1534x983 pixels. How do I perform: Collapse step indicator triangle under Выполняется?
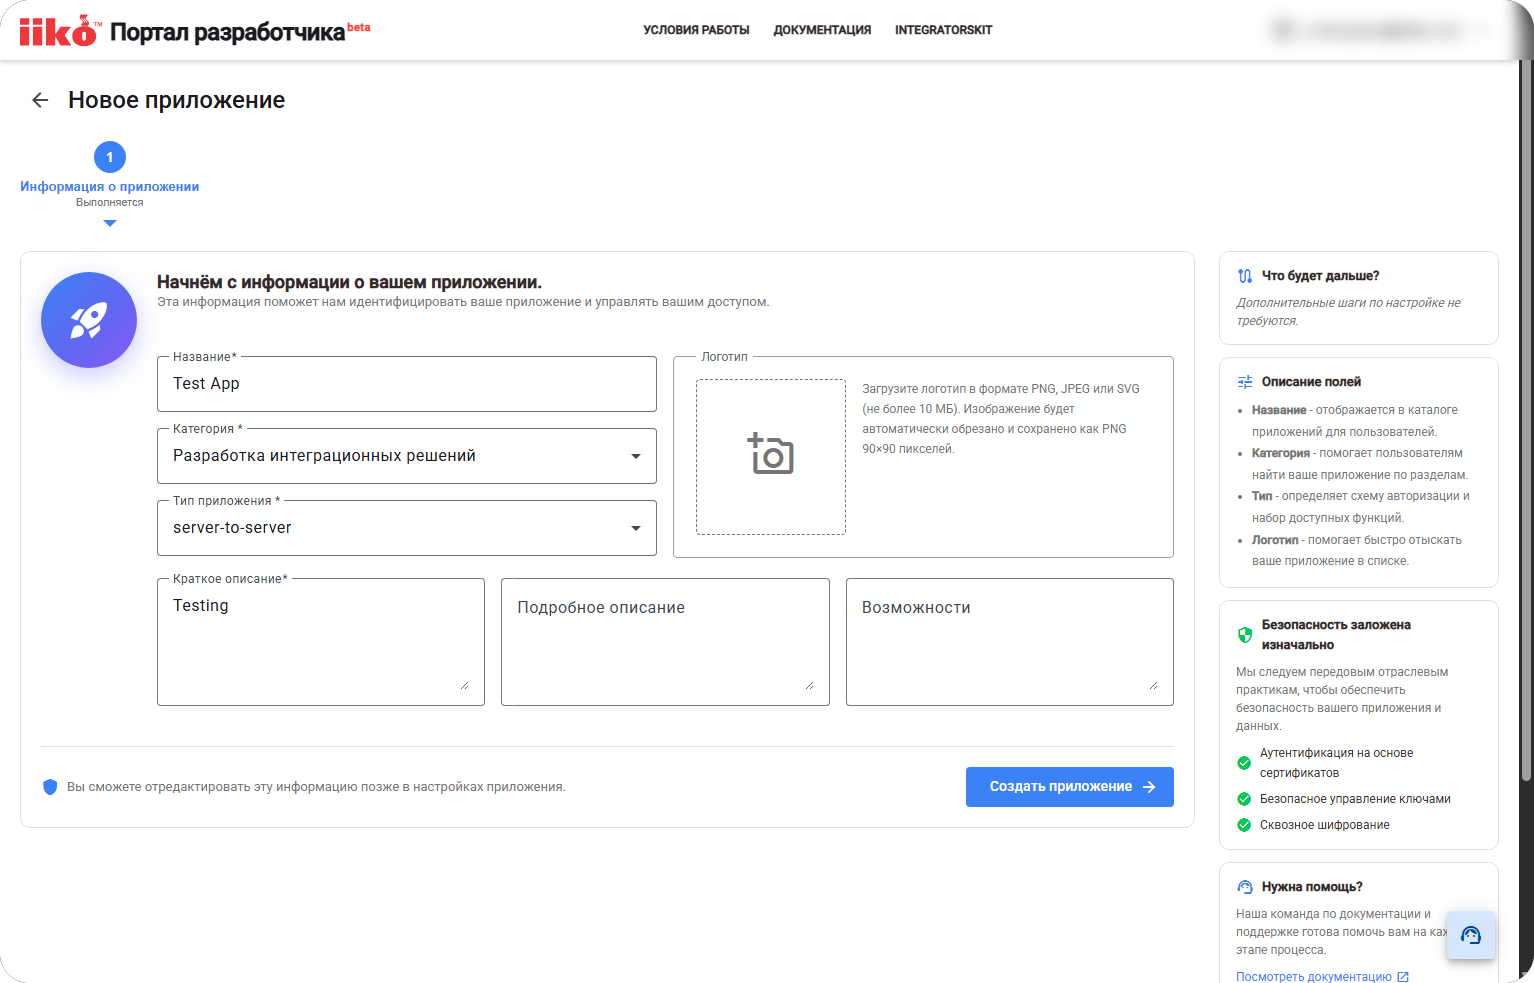[110, 223]
